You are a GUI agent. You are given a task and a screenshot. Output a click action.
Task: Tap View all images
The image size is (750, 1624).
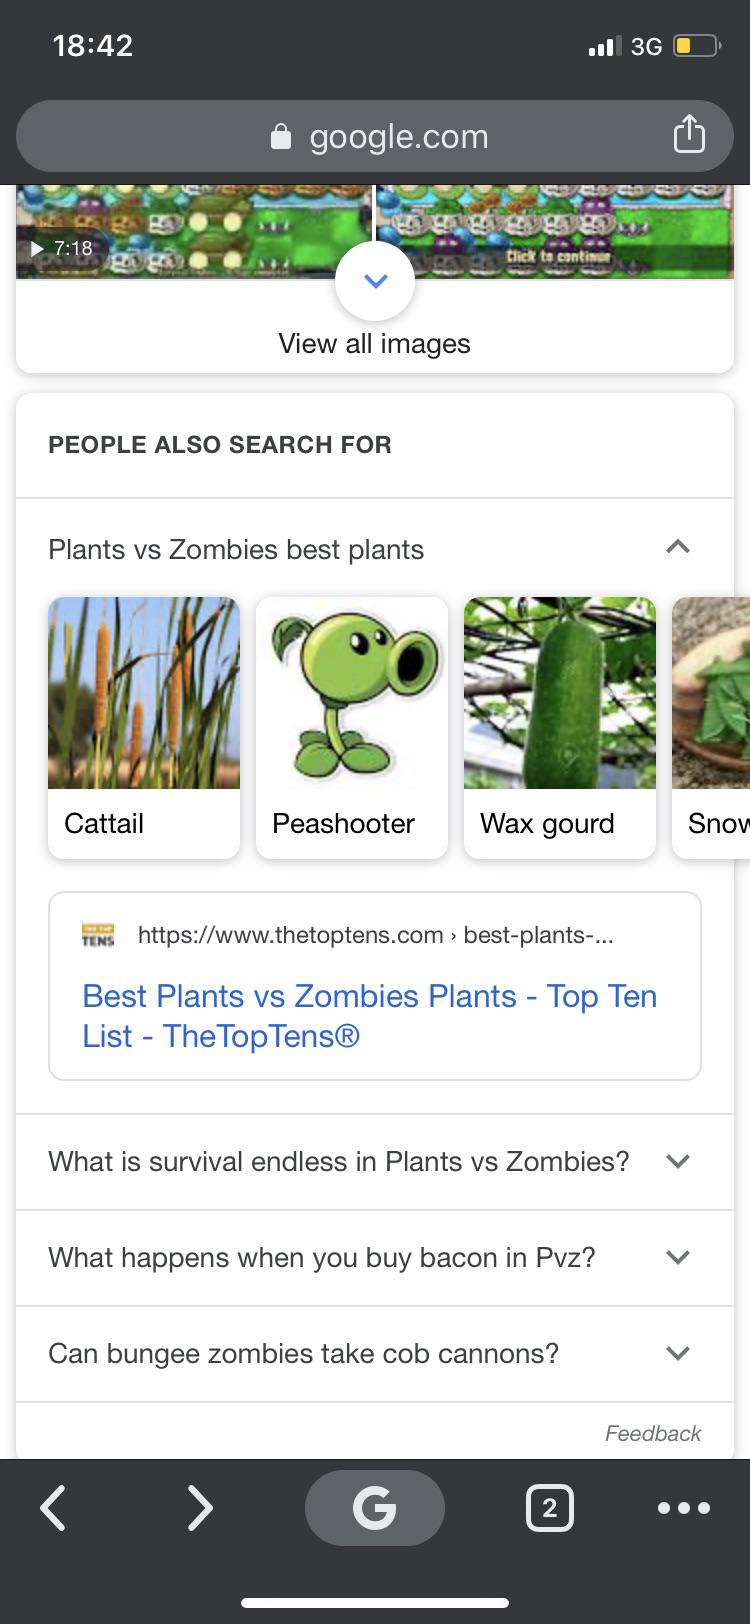pos(375,343)
